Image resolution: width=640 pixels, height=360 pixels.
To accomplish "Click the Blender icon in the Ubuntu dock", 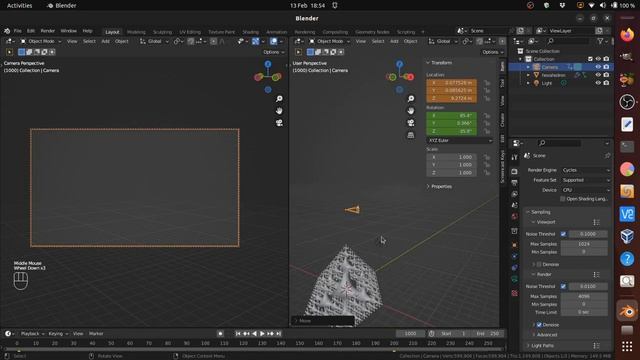I will click(627, 312).
